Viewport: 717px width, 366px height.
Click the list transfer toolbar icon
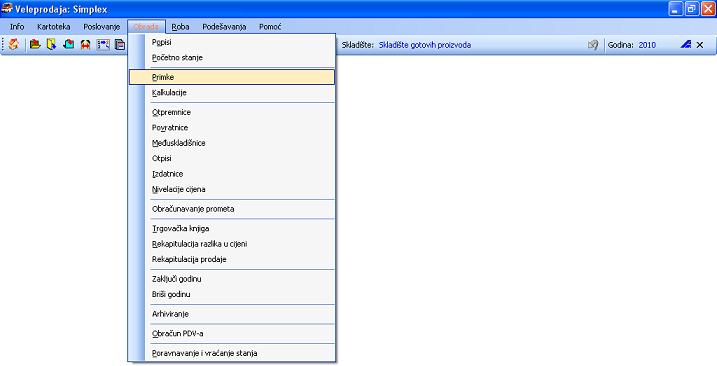point(103,44)
